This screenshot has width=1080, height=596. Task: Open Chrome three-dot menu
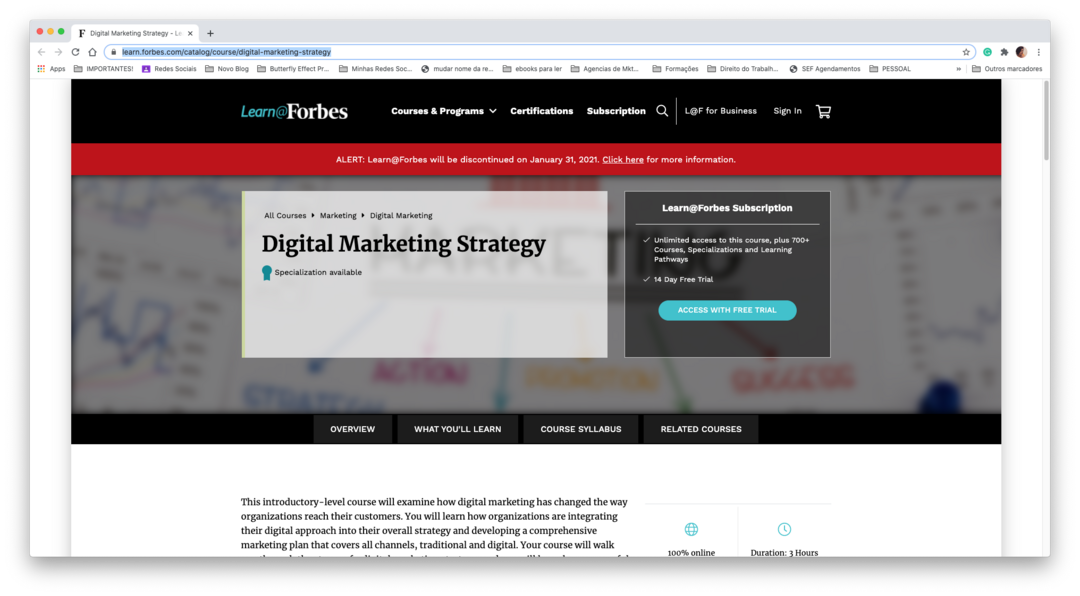1039,52
